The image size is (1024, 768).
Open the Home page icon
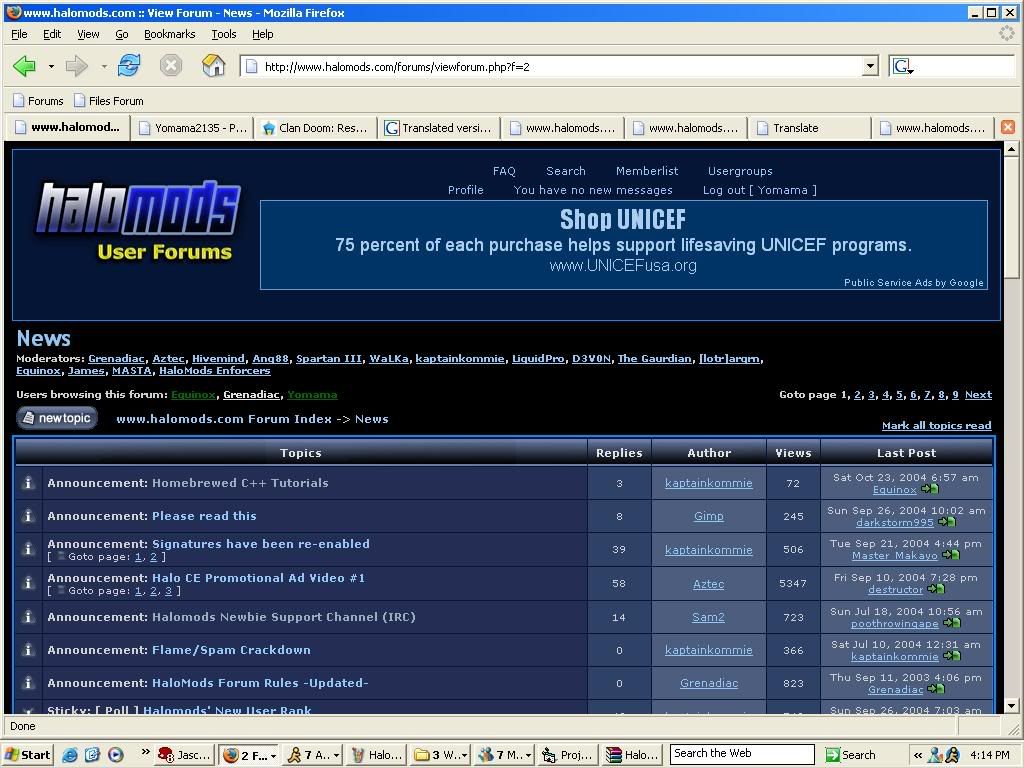tap(213, 65)
